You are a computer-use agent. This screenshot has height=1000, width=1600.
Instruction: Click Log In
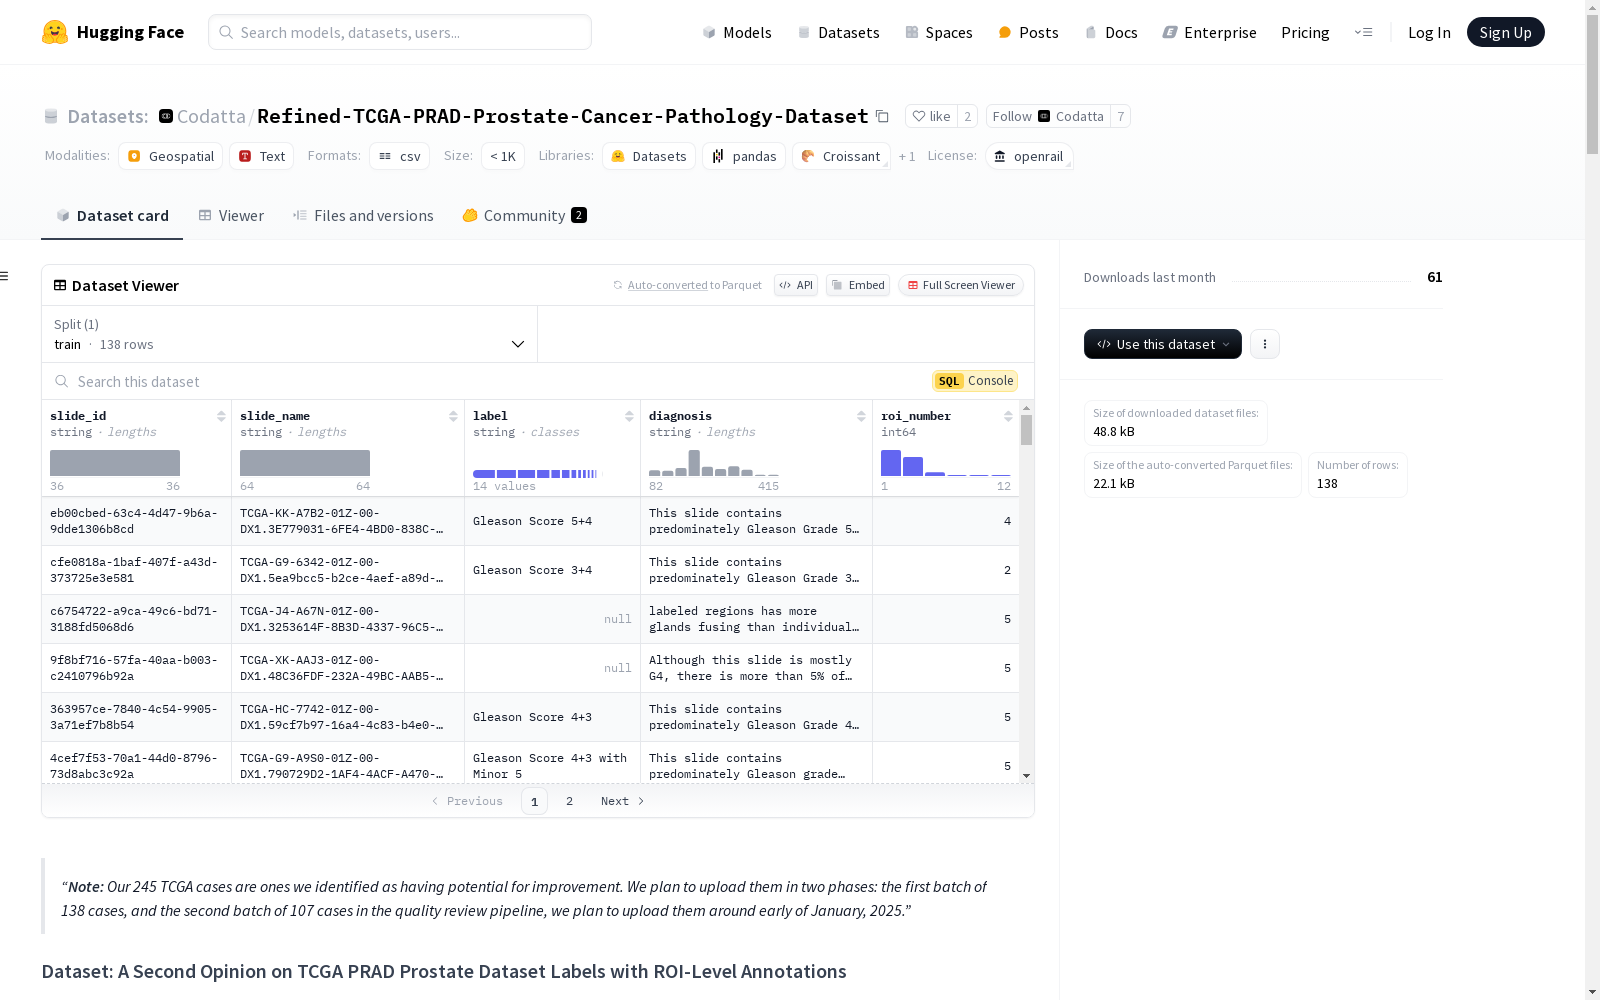coord(1429,32)
